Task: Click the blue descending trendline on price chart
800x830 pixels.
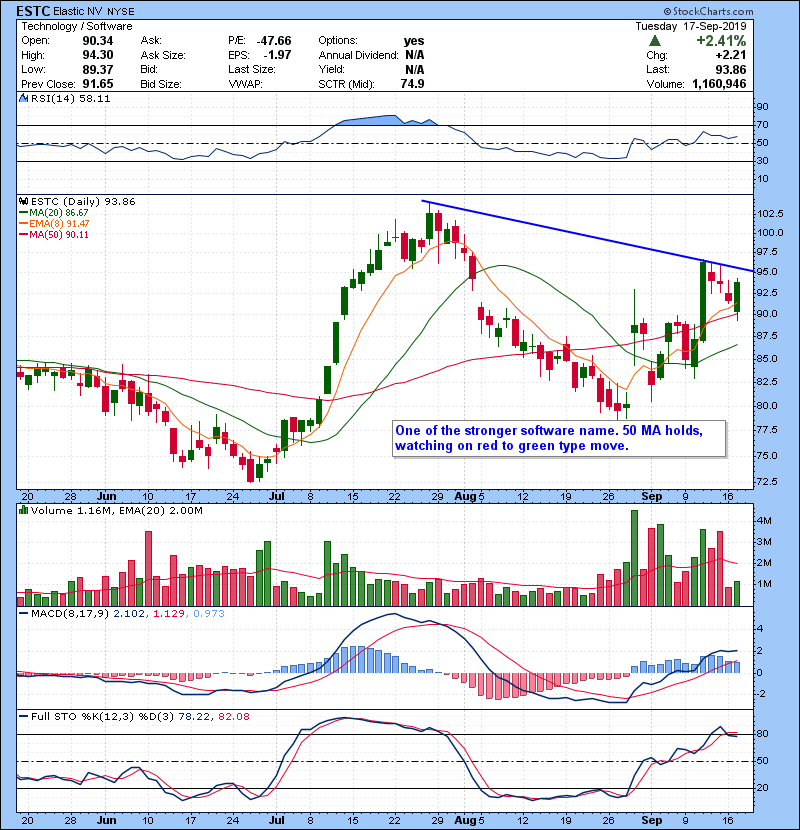Action: 587,236
